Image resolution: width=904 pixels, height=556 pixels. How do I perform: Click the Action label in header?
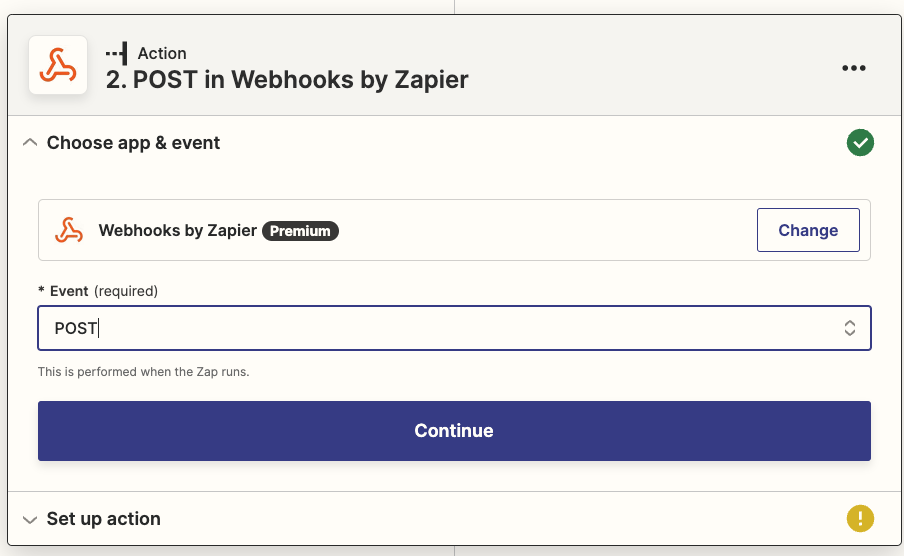click(162, 53)
